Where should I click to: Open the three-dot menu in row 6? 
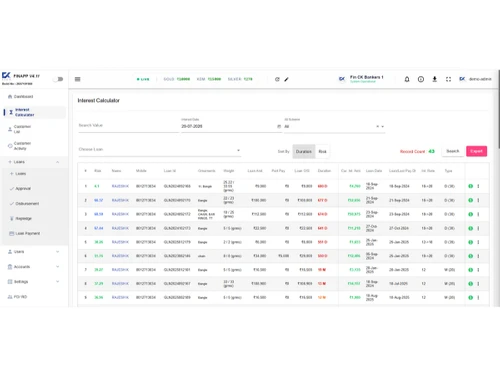(x=478, y=256)
